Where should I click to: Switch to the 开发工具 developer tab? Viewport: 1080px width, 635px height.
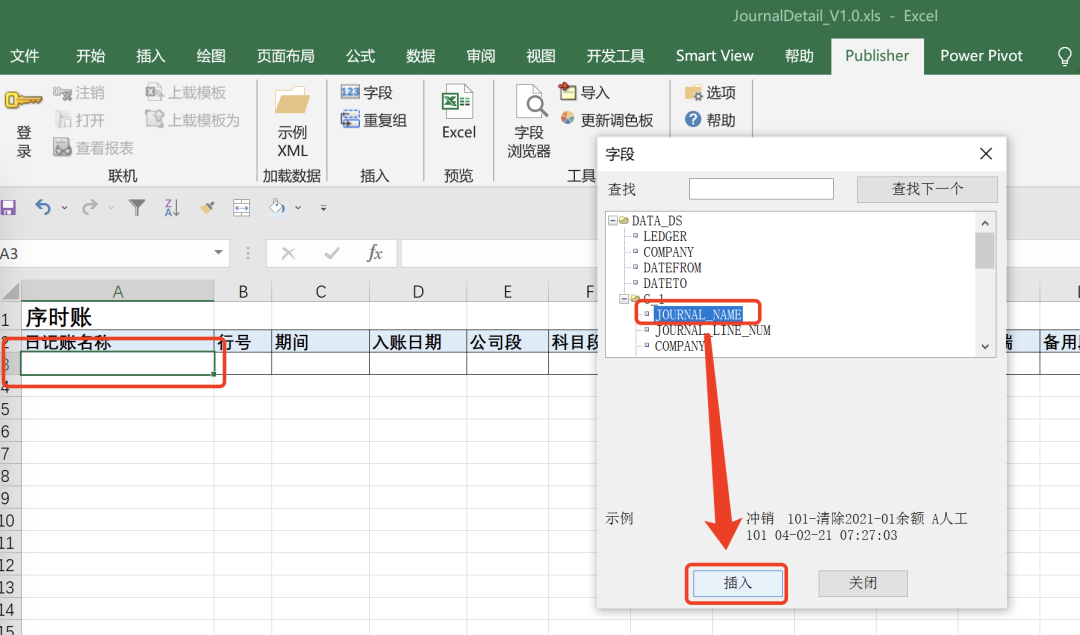tap(615, 56)
